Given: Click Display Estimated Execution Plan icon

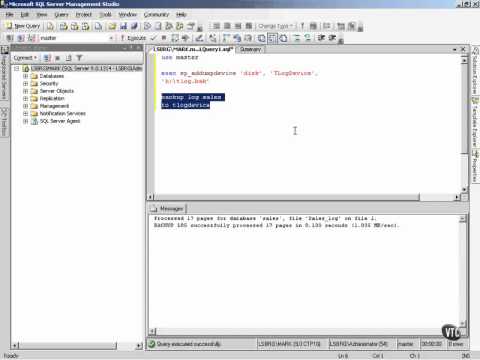Looking at the screenshot, I should (x=175, y=38).
